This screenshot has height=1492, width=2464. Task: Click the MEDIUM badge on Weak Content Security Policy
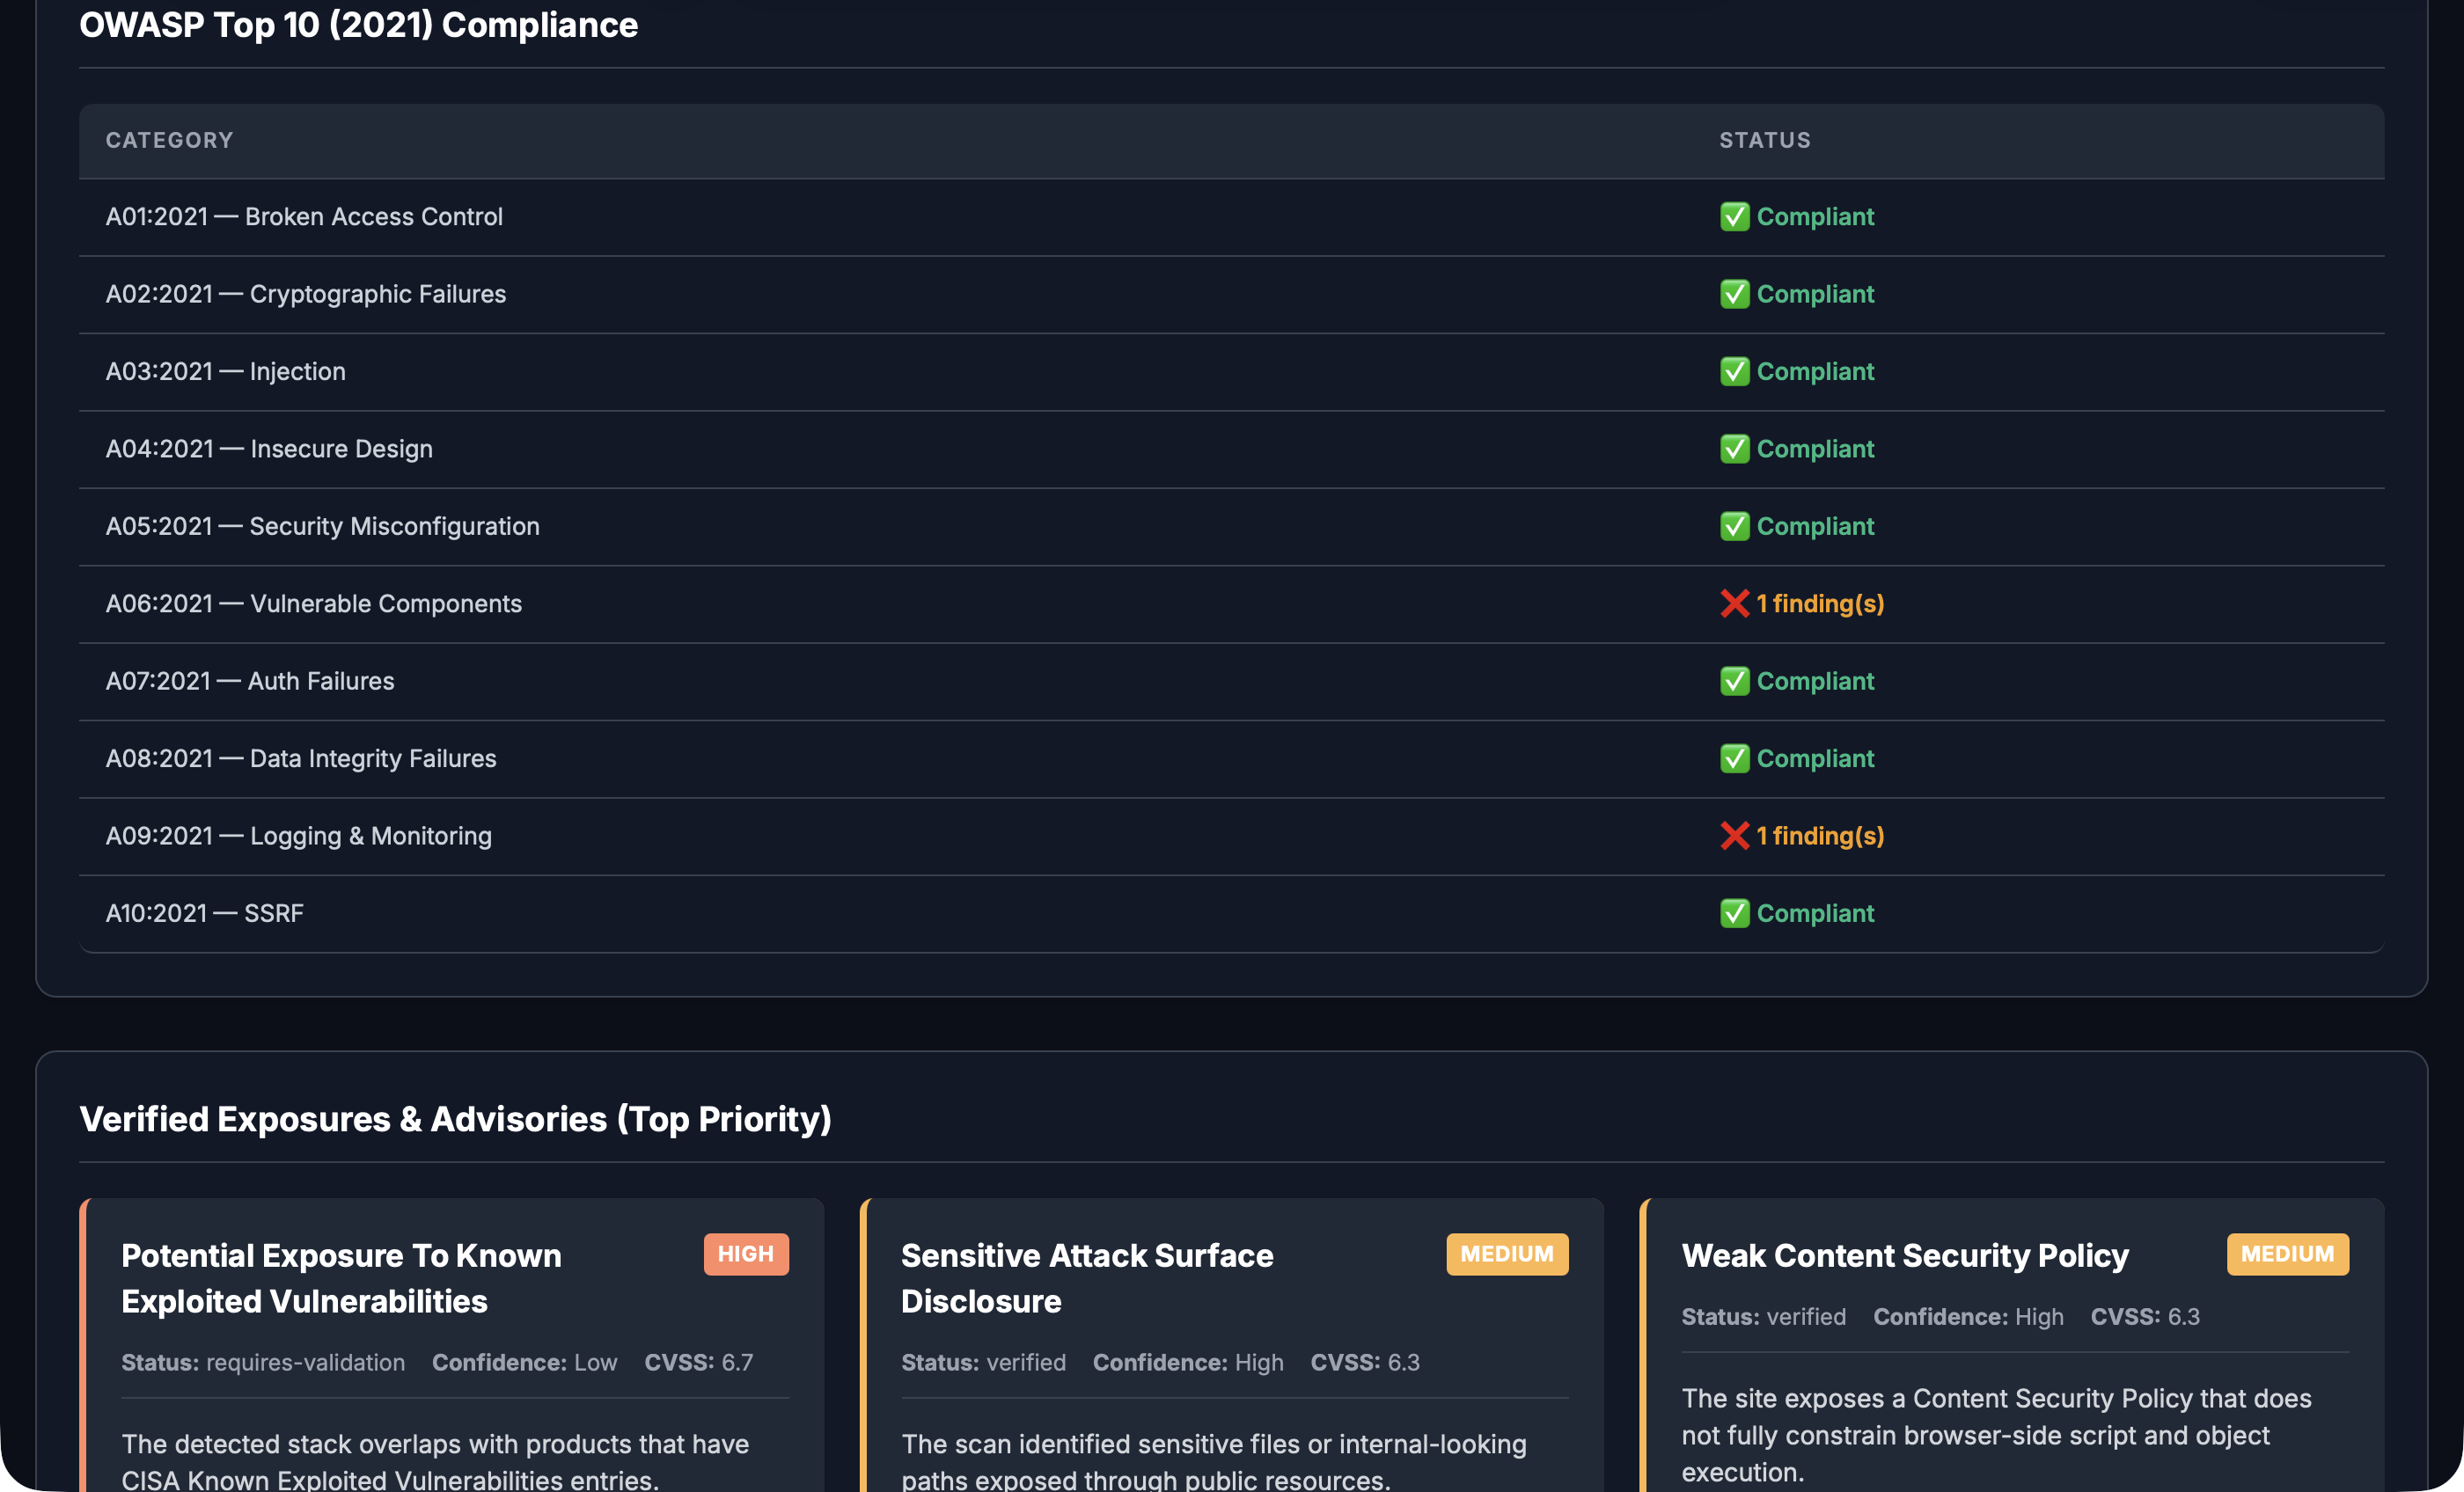pyautogui.click(x=2288, y=1253)
